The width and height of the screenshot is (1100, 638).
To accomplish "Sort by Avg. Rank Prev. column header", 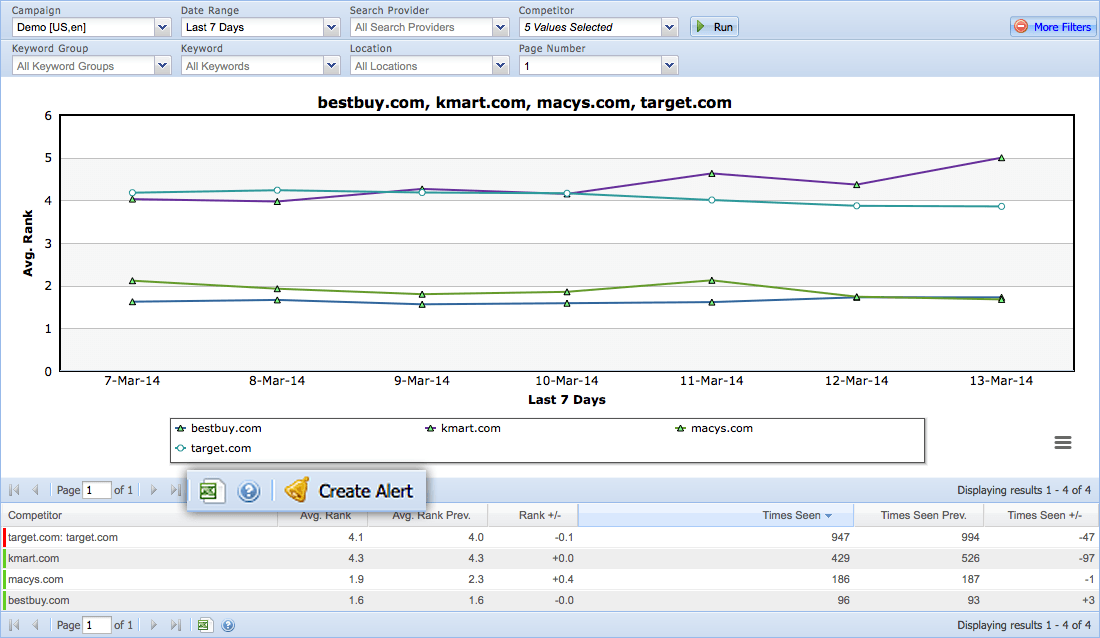I will (428, 515).
